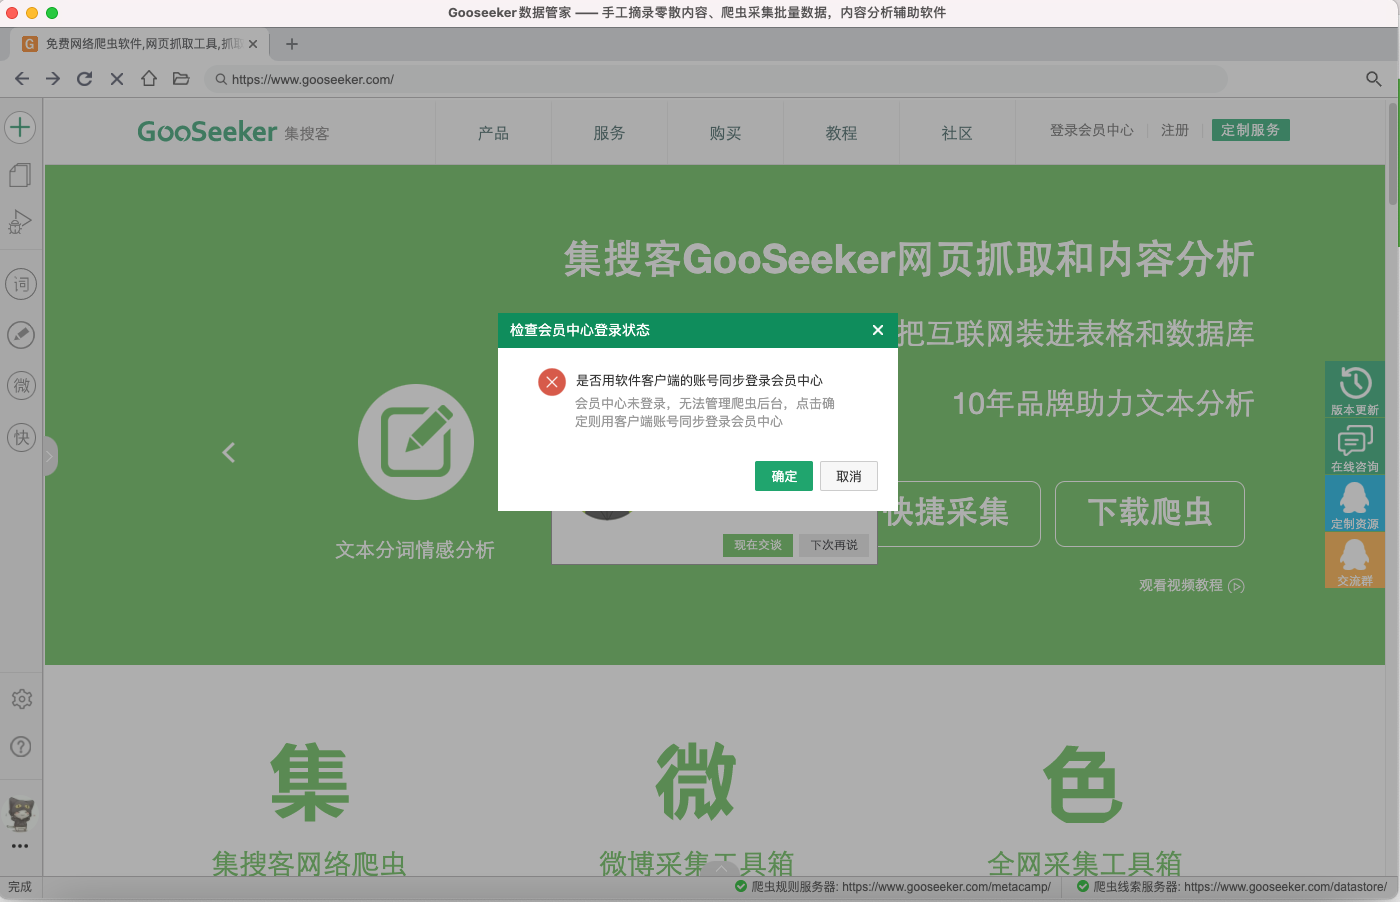The image size is (1400, 902).
Task: Stop loading with the X toolbar icon
Action: pos(117,79)
